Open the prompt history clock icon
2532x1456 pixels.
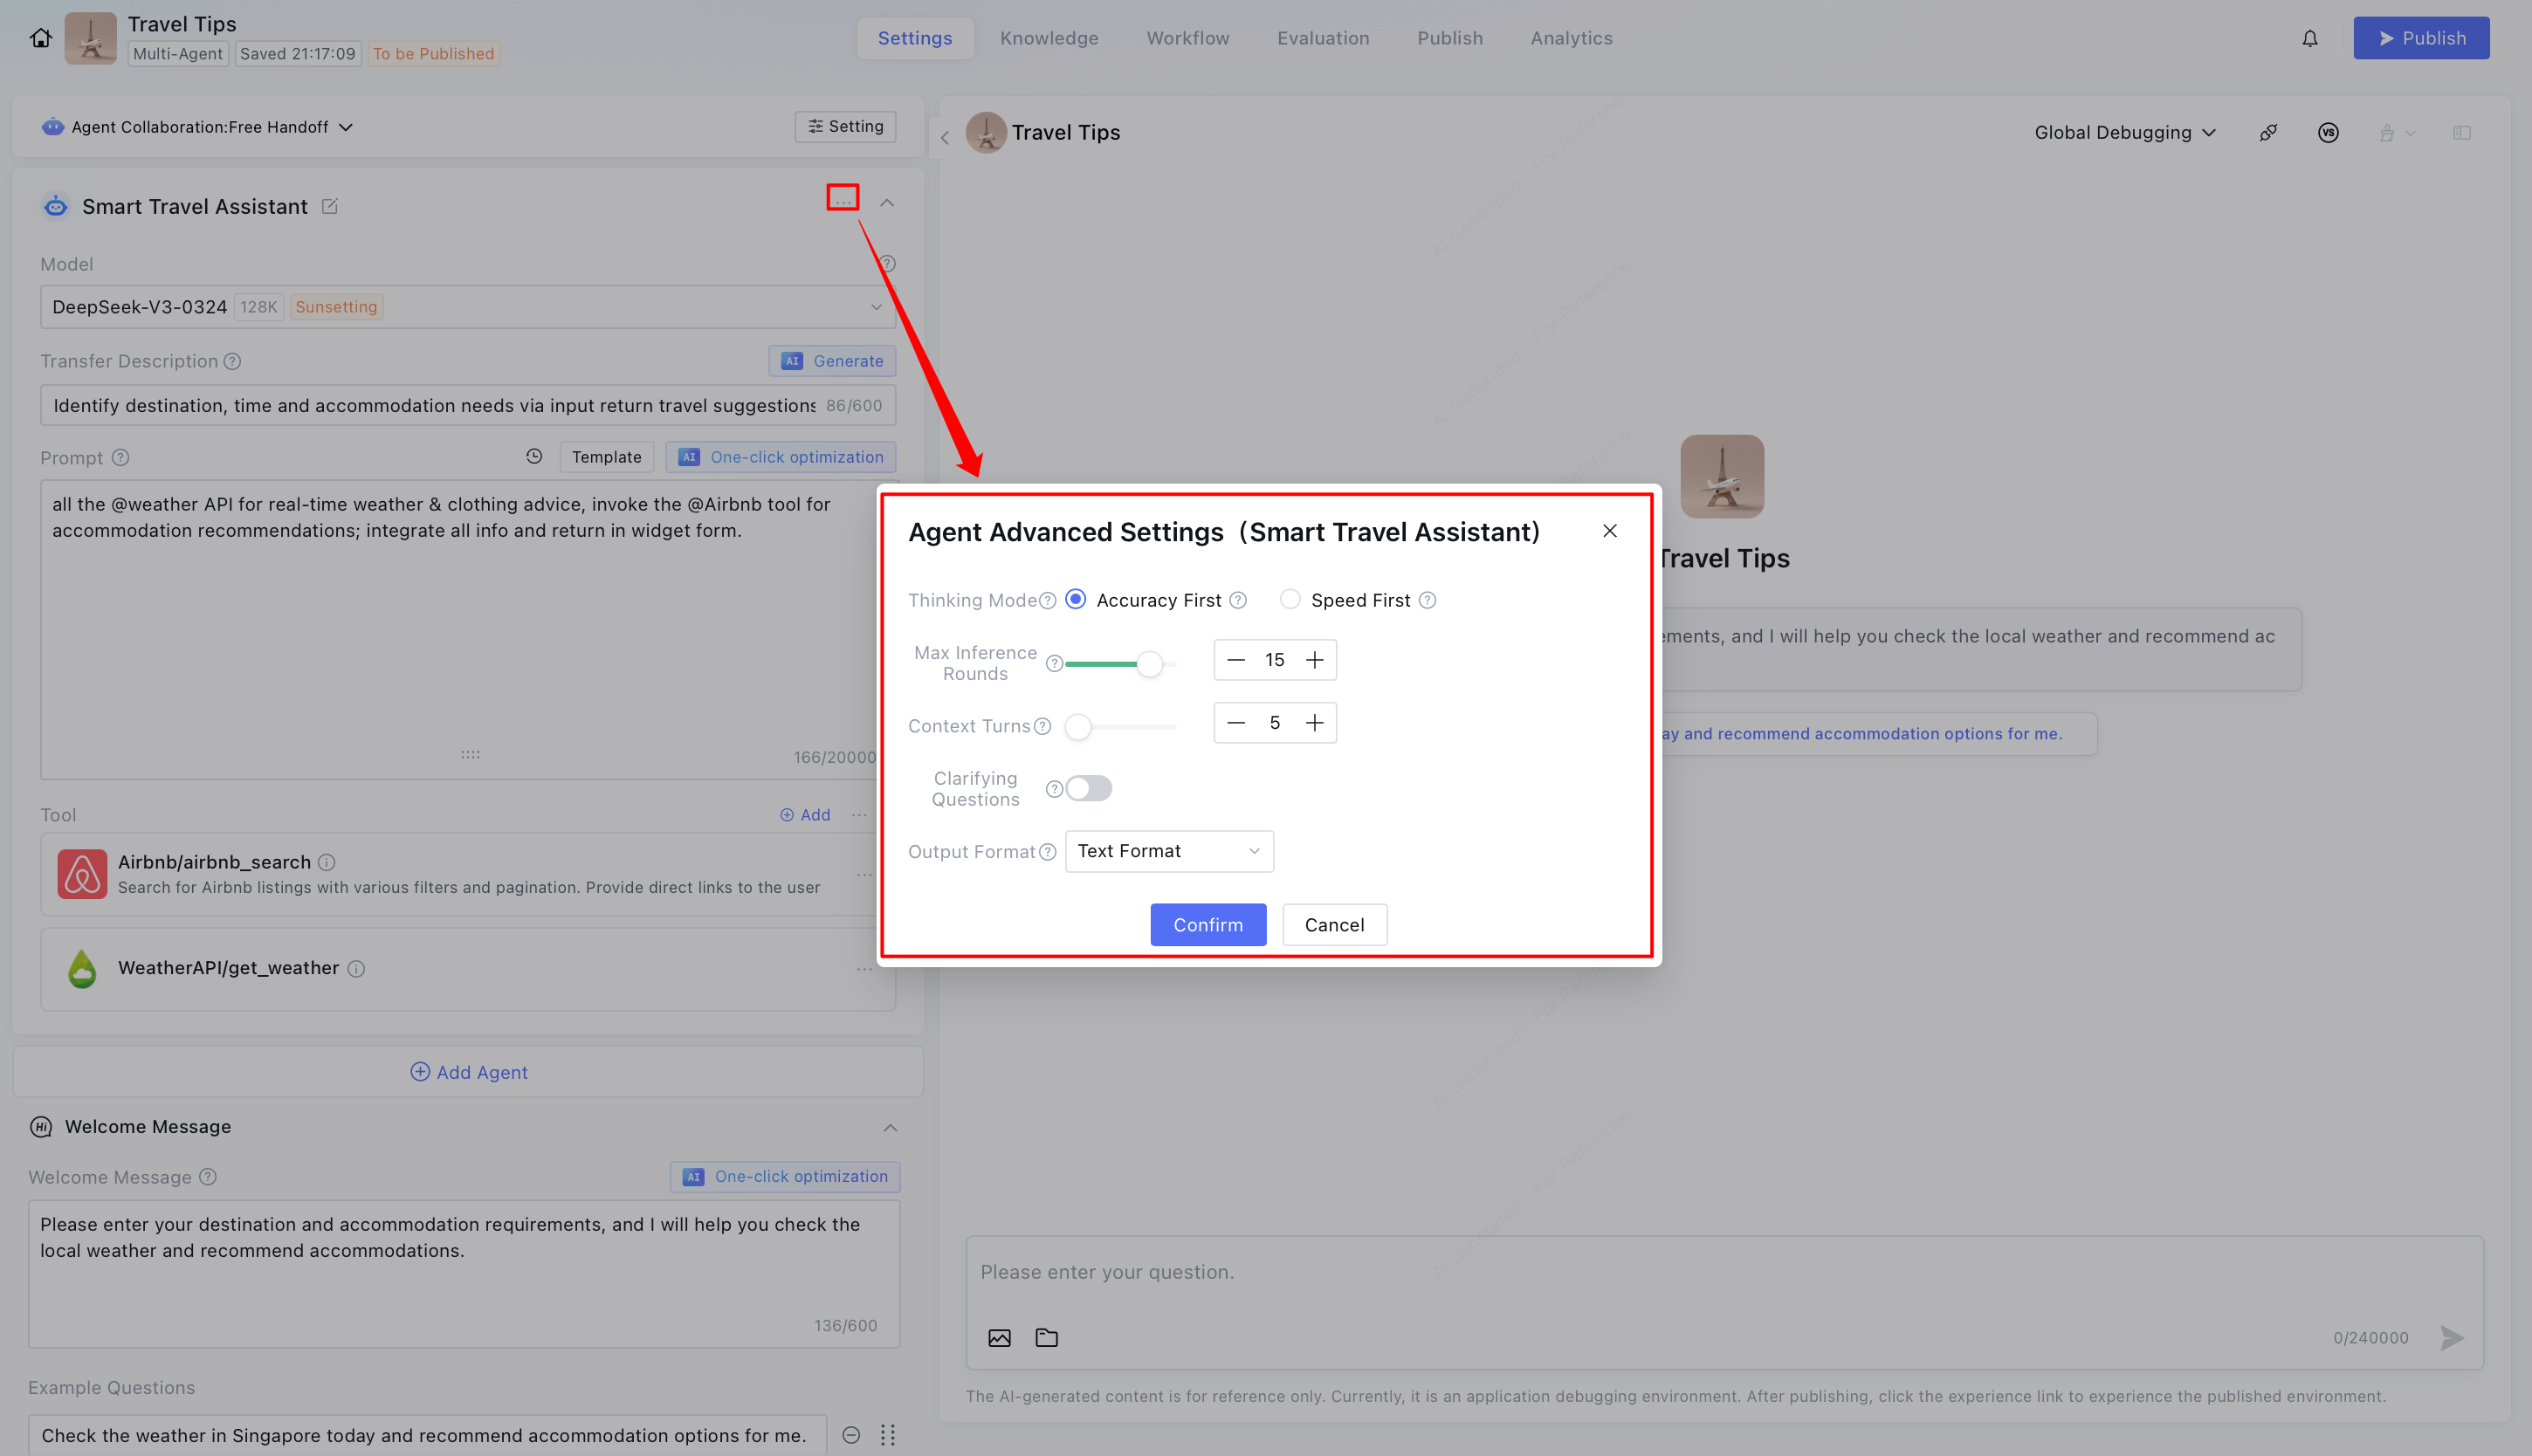pos(534,456)
